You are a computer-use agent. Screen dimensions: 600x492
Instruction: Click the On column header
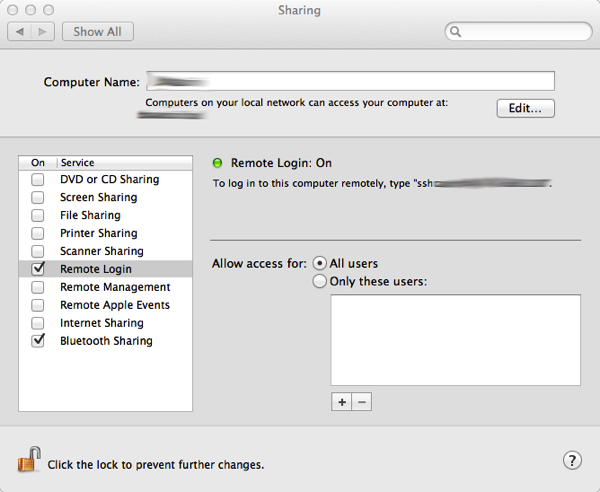pos(38,163)
